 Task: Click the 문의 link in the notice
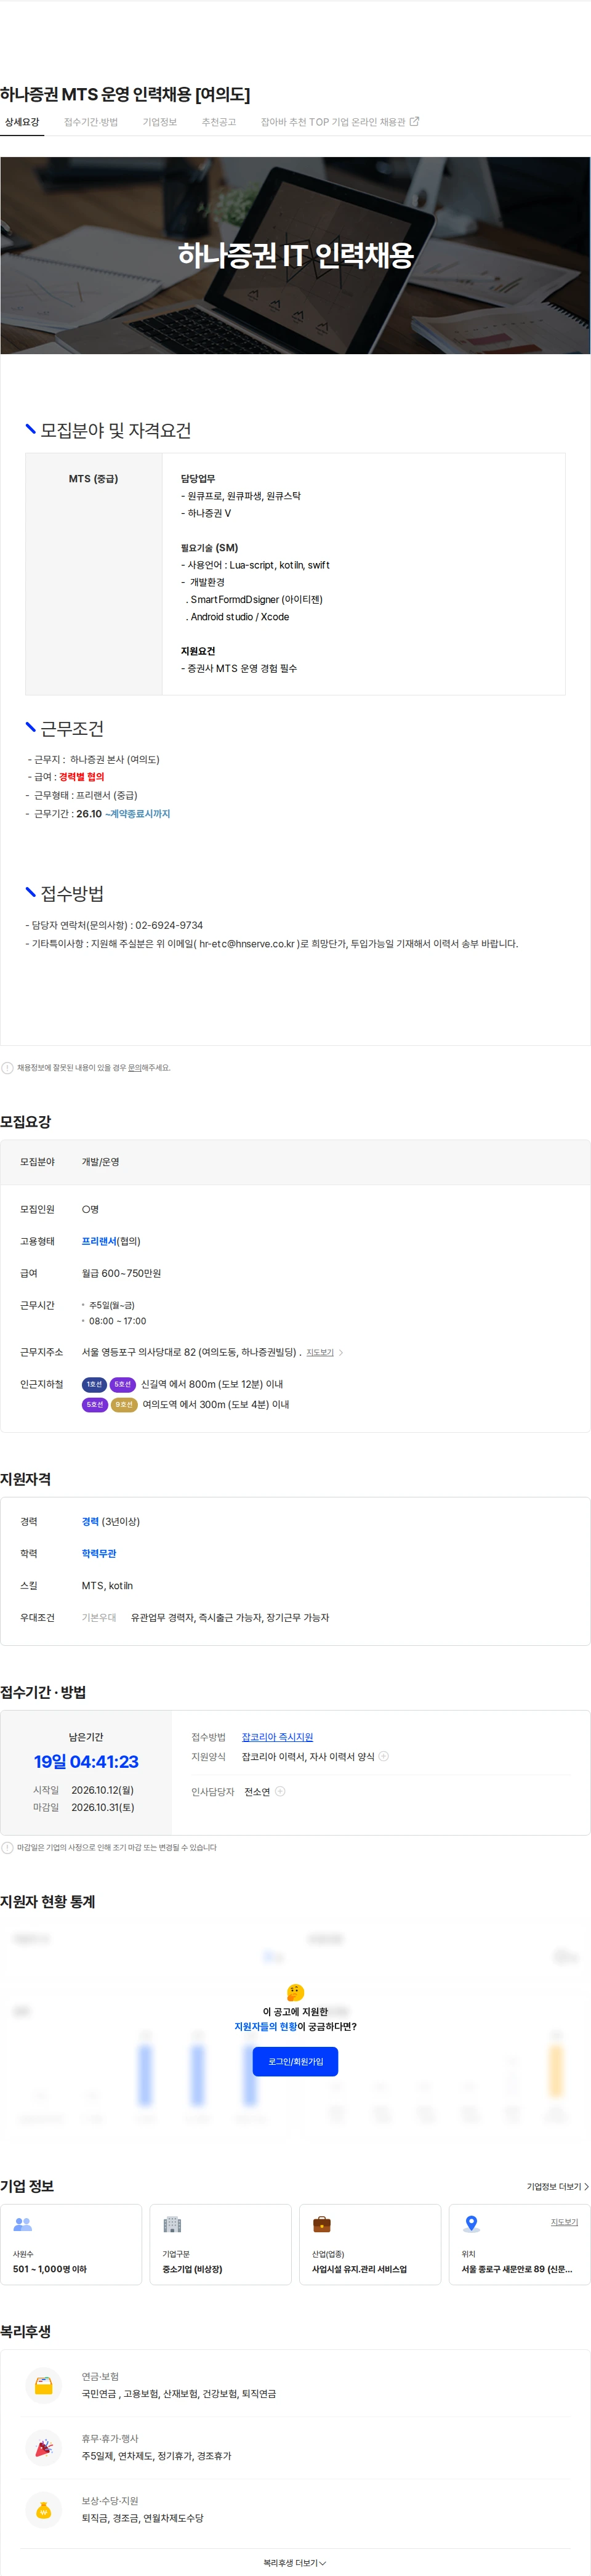point(136,1068)
